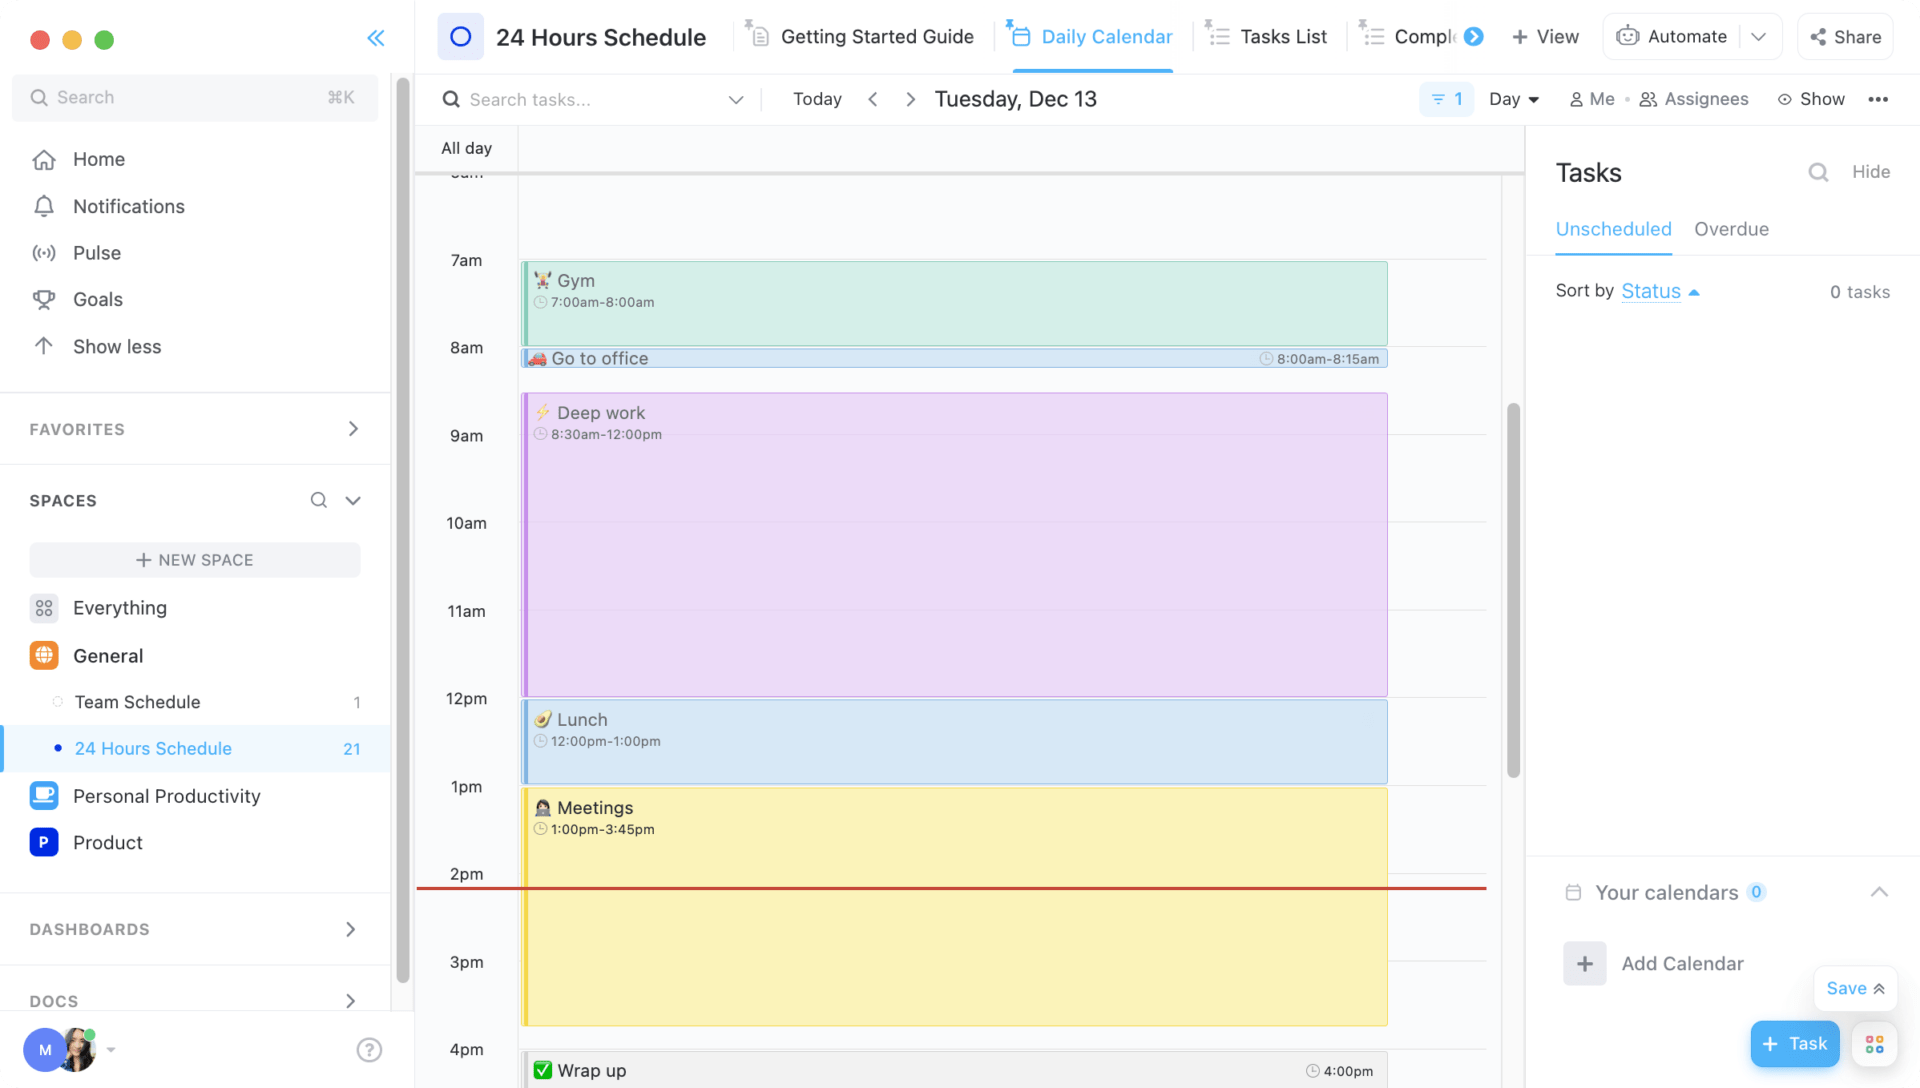Viewport: 1920px width, 1088px height.
Task: Click the Everything space icon
Action: pyautogui.click(x=44, y=607)
